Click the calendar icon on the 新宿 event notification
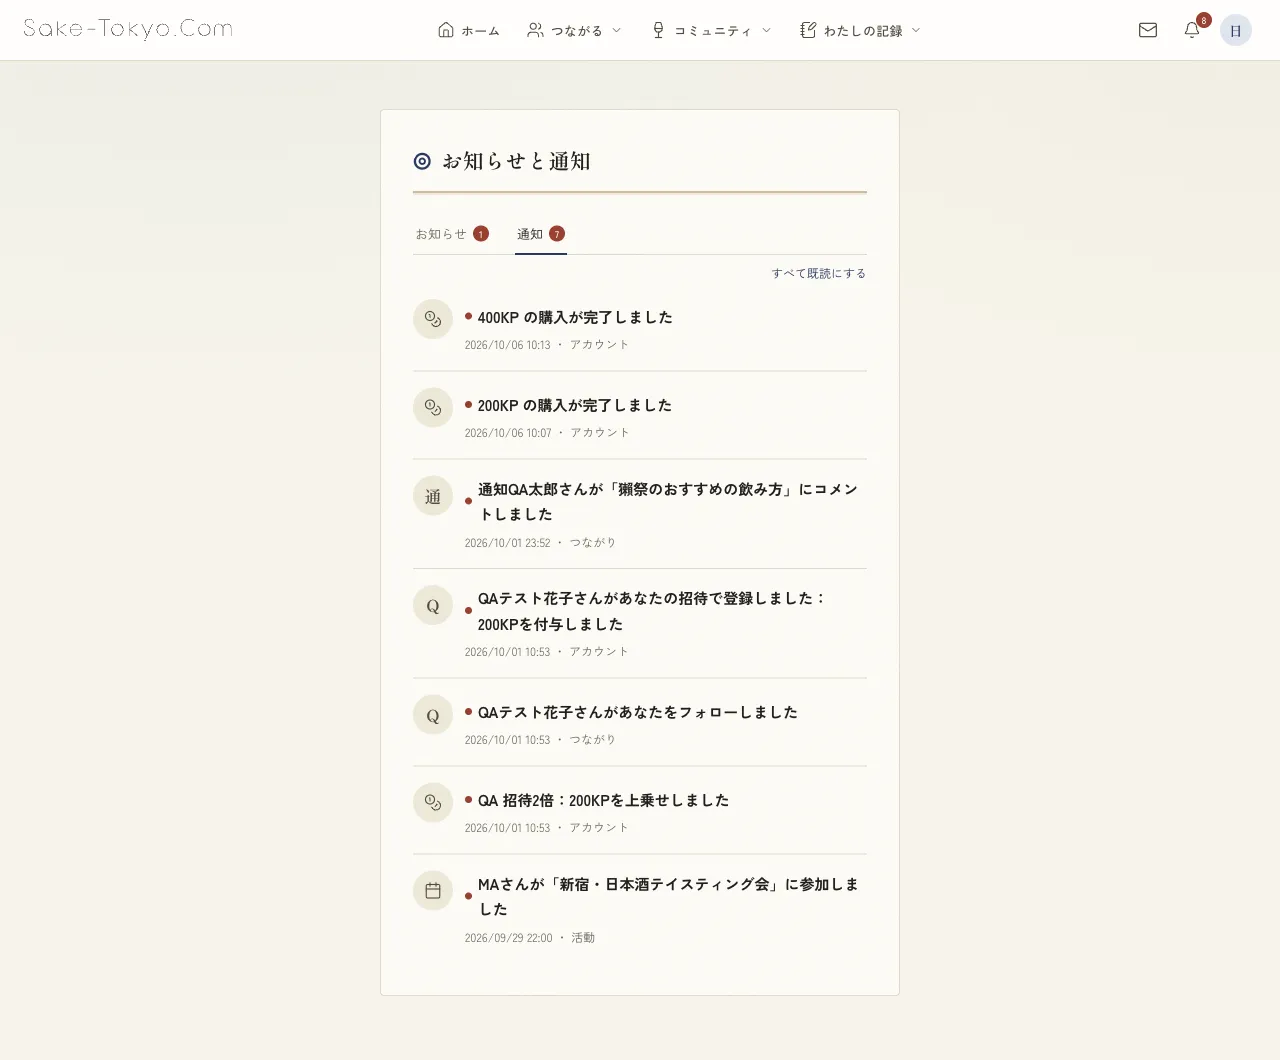 point(433,890)
